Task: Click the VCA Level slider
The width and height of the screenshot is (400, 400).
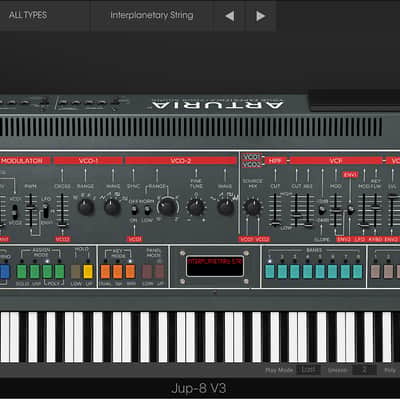Action: (392, 211)
